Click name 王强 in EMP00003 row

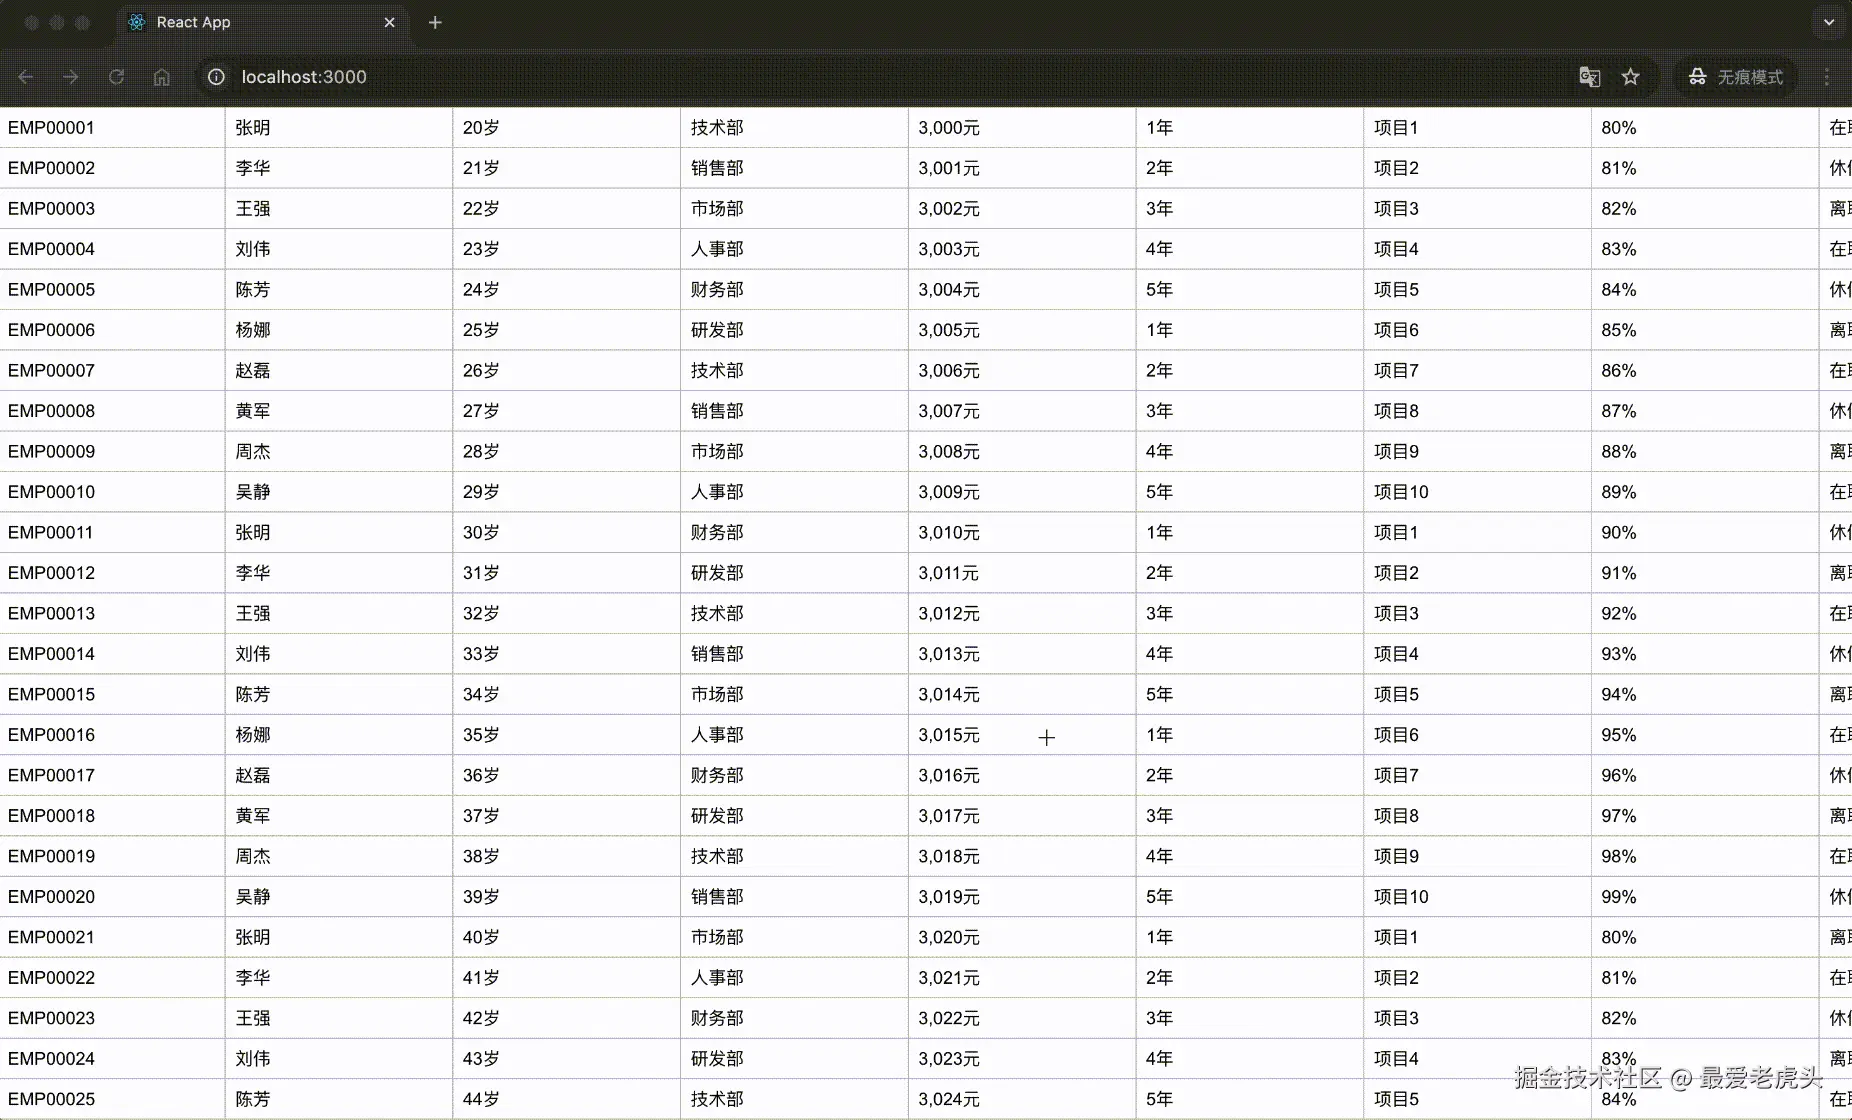click(x=253, y=209)
